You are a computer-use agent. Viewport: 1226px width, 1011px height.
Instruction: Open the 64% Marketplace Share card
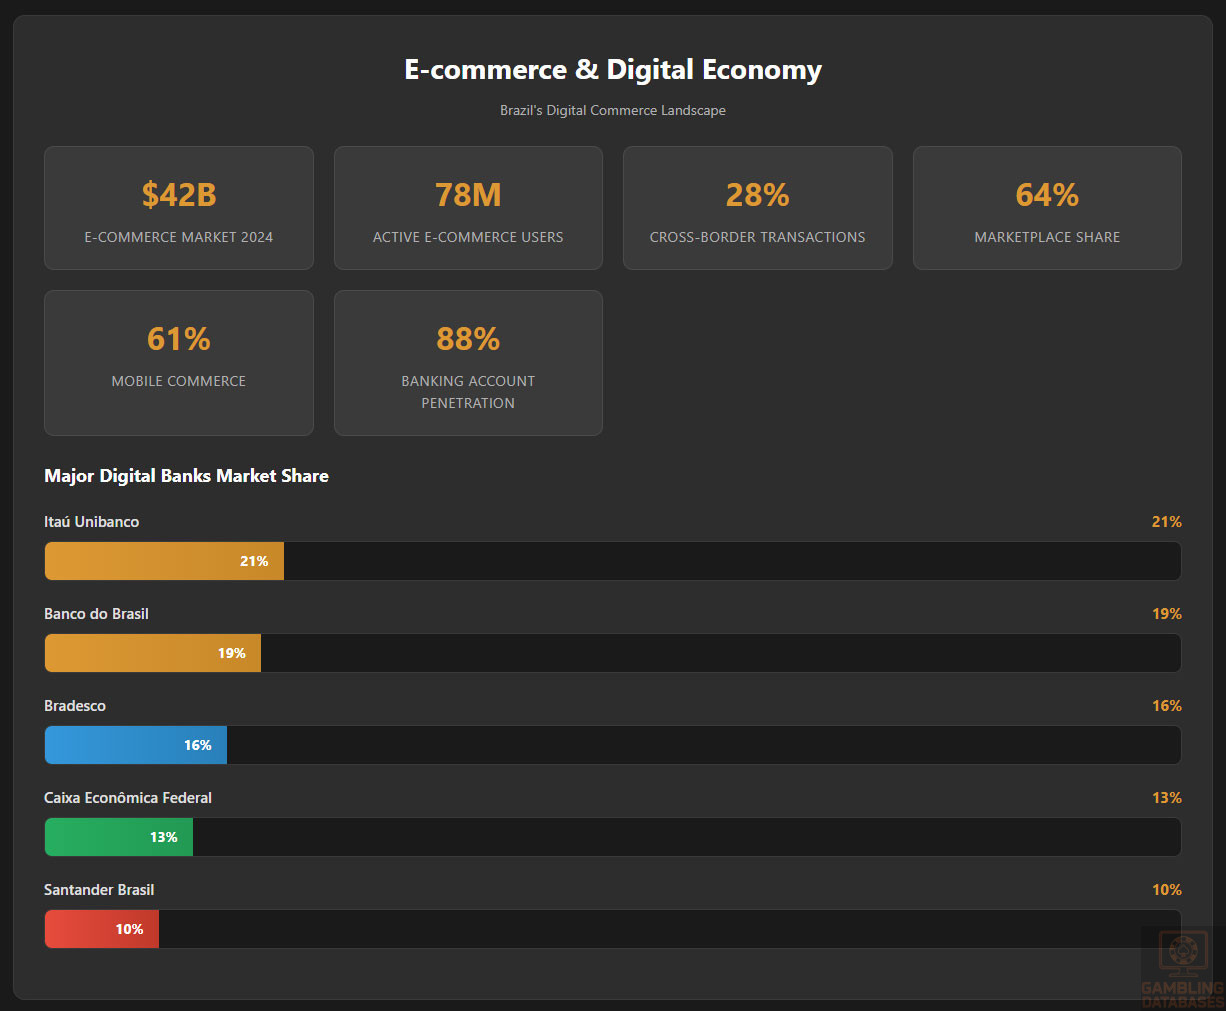pos(1047,208)
